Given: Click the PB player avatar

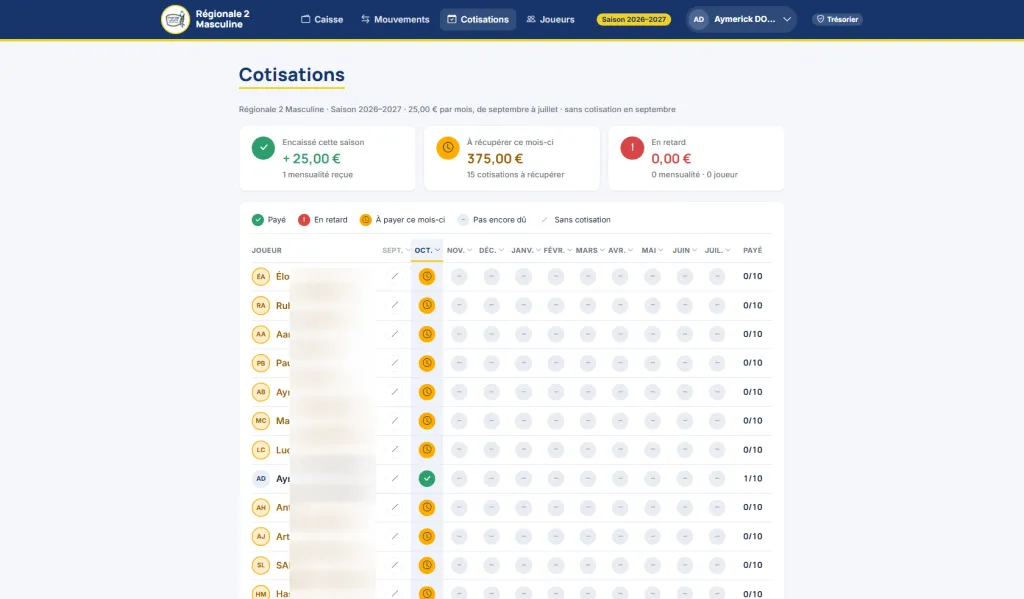Looking at the screenshot, I should click(261, 363).
